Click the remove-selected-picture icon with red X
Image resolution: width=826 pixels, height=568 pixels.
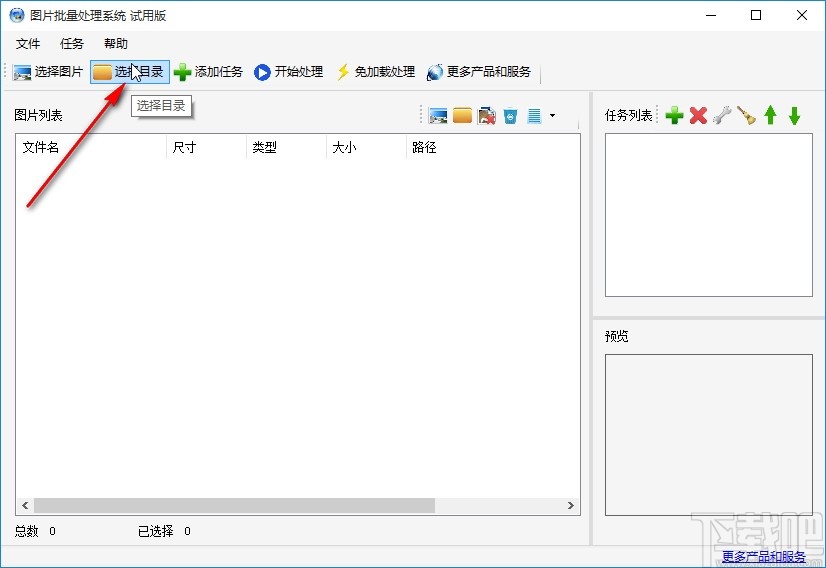486,115
